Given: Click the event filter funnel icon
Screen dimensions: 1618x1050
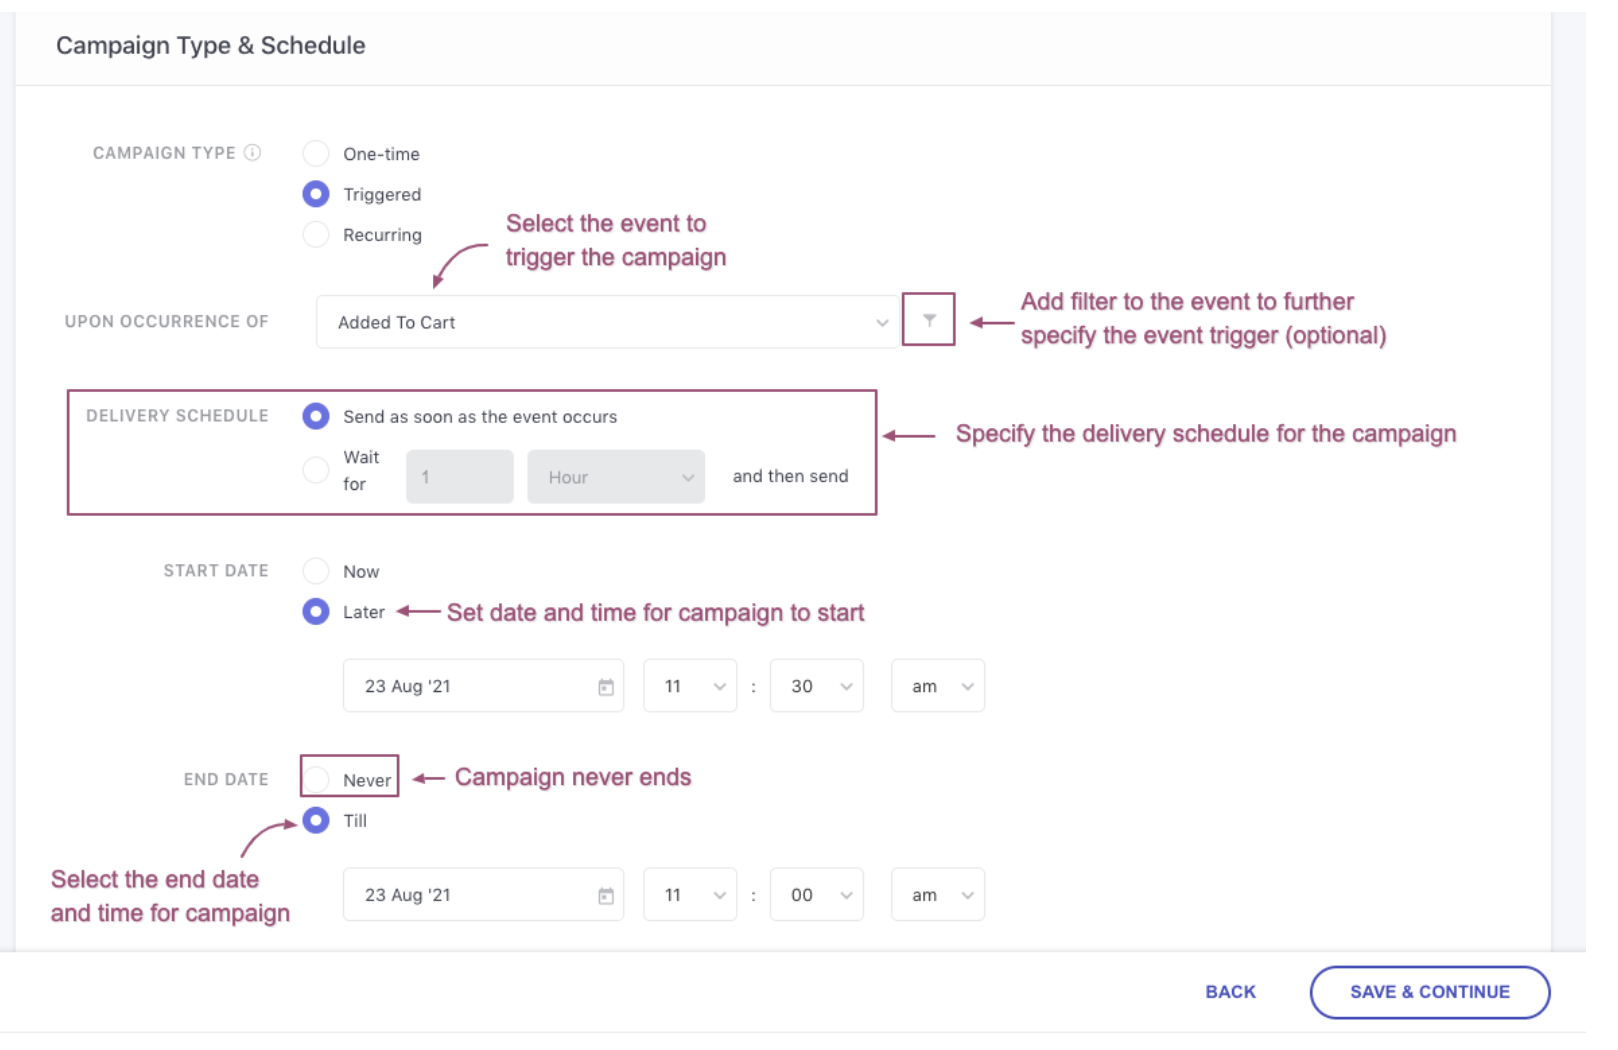Looking at the screenshot, I should [x=929, y=320].
